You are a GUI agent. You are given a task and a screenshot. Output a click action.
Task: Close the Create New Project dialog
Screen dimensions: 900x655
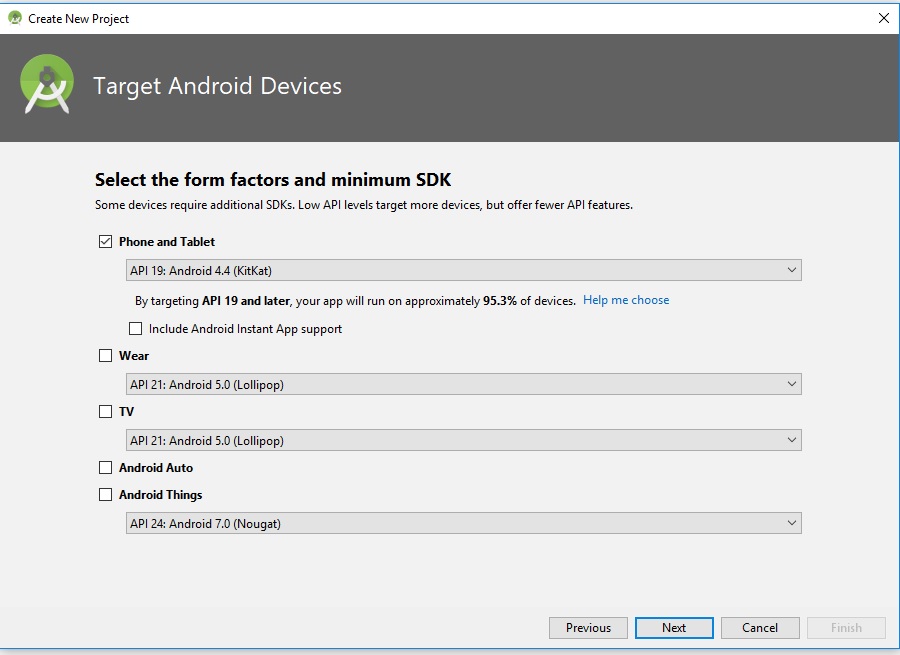click(884, 18)
